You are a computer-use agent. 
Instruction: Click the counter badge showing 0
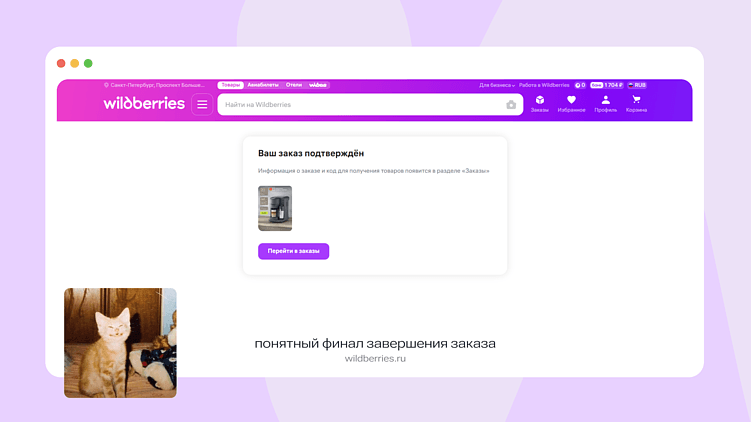click(x=580, y=85)
